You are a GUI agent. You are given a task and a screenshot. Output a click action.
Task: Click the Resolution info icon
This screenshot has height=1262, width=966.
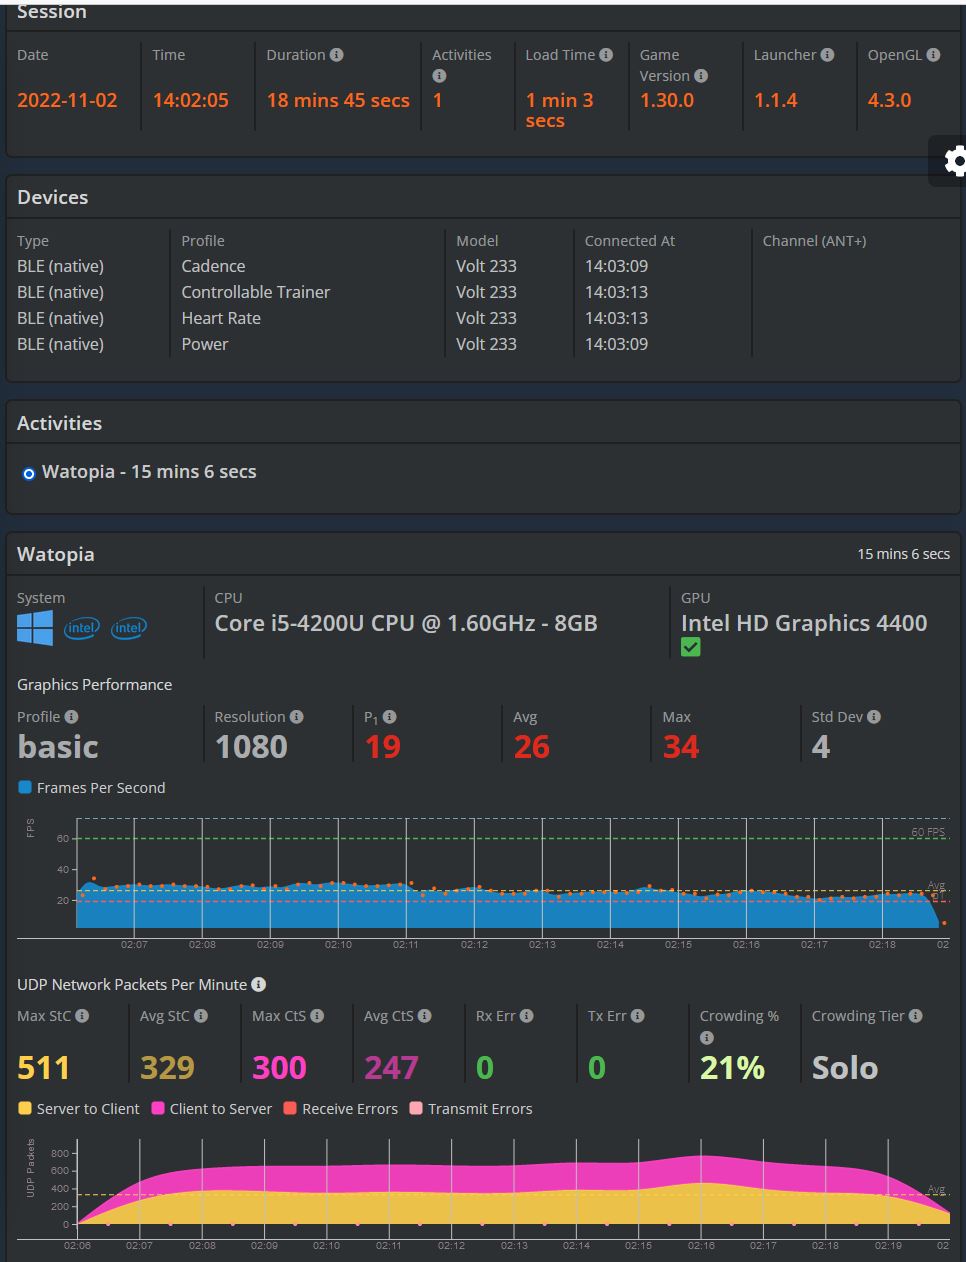tap(298, 717)
